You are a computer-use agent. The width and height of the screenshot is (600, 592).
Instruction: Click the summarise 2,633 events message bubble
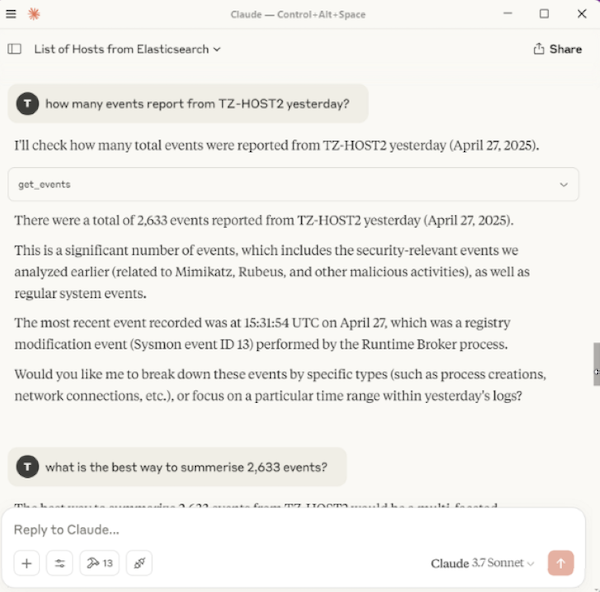click(186, 467)
